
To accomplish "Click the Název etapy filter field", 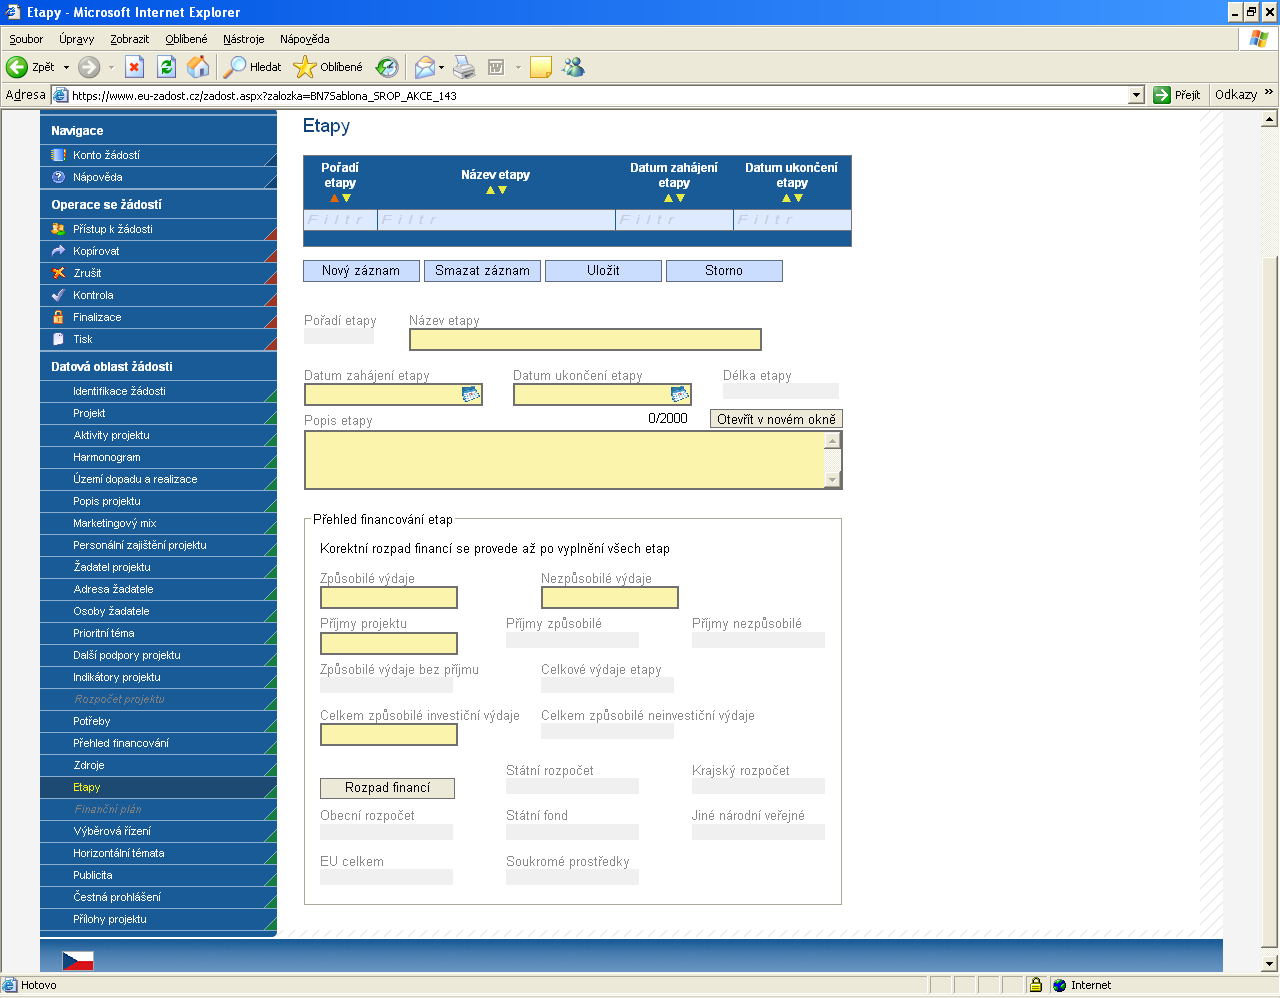I will (x=496, y=220).
